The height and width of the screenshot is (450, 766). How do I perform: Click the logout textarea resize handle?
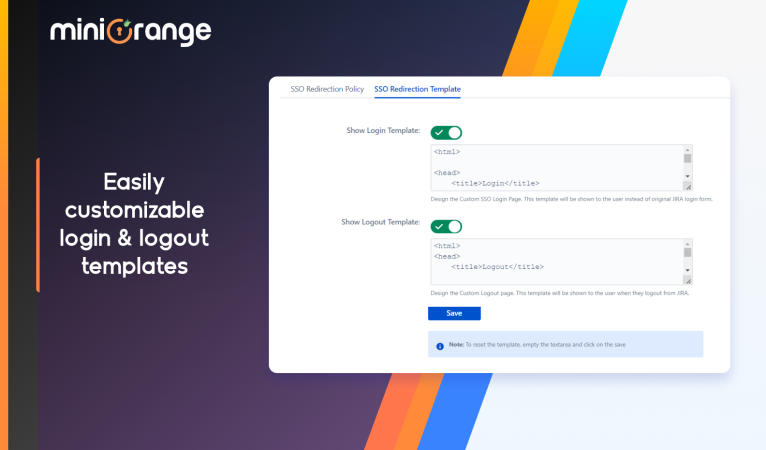688,280
